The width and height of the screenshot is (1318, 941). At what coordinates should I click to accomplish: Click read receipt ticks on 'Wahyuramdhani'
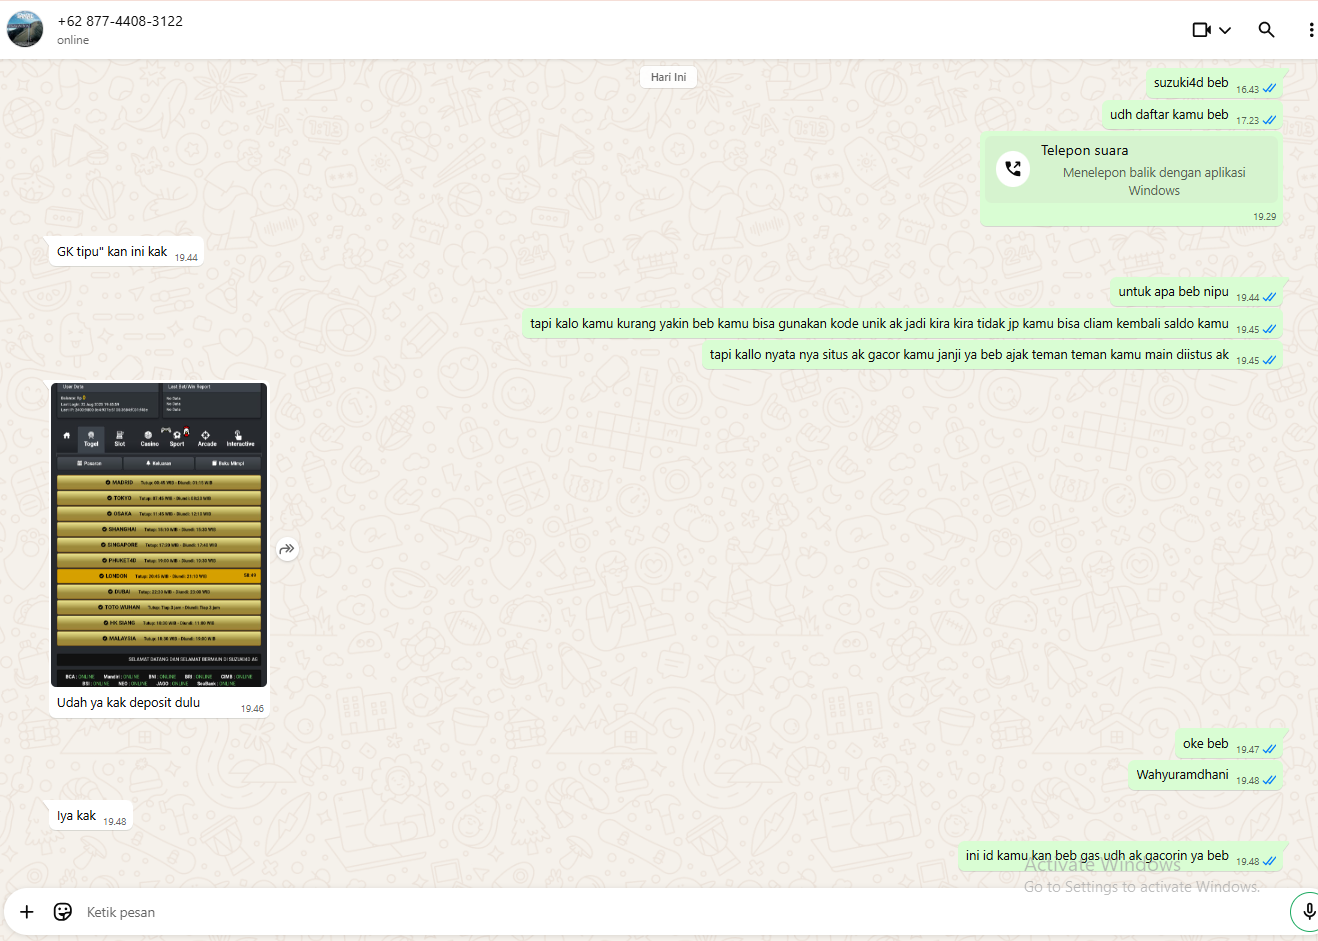tap(1269, 780)
